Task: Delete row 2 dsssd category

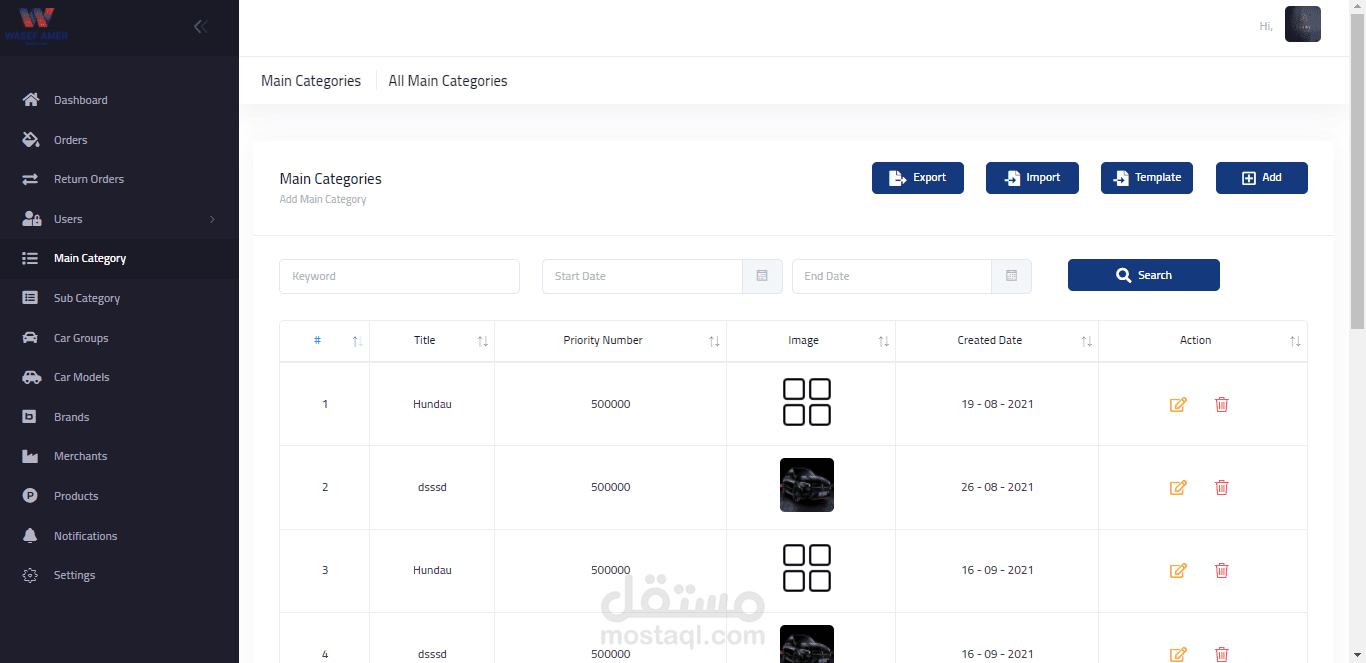Action: (x=1221, y=487)
